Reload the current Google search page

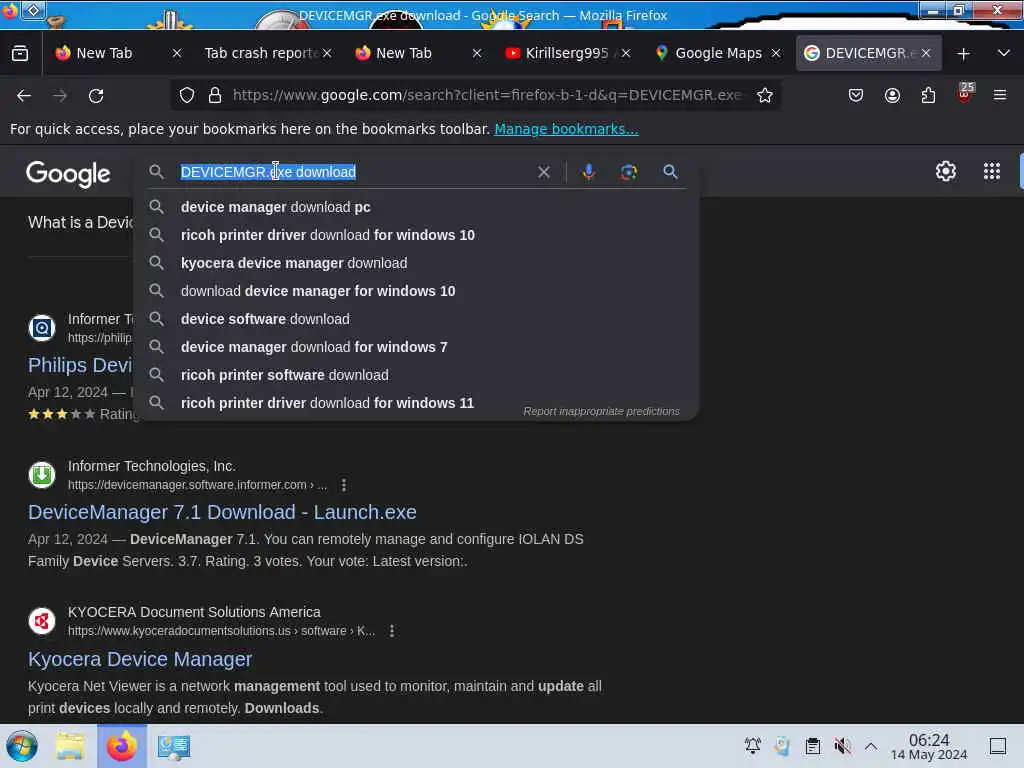(96, 96)
